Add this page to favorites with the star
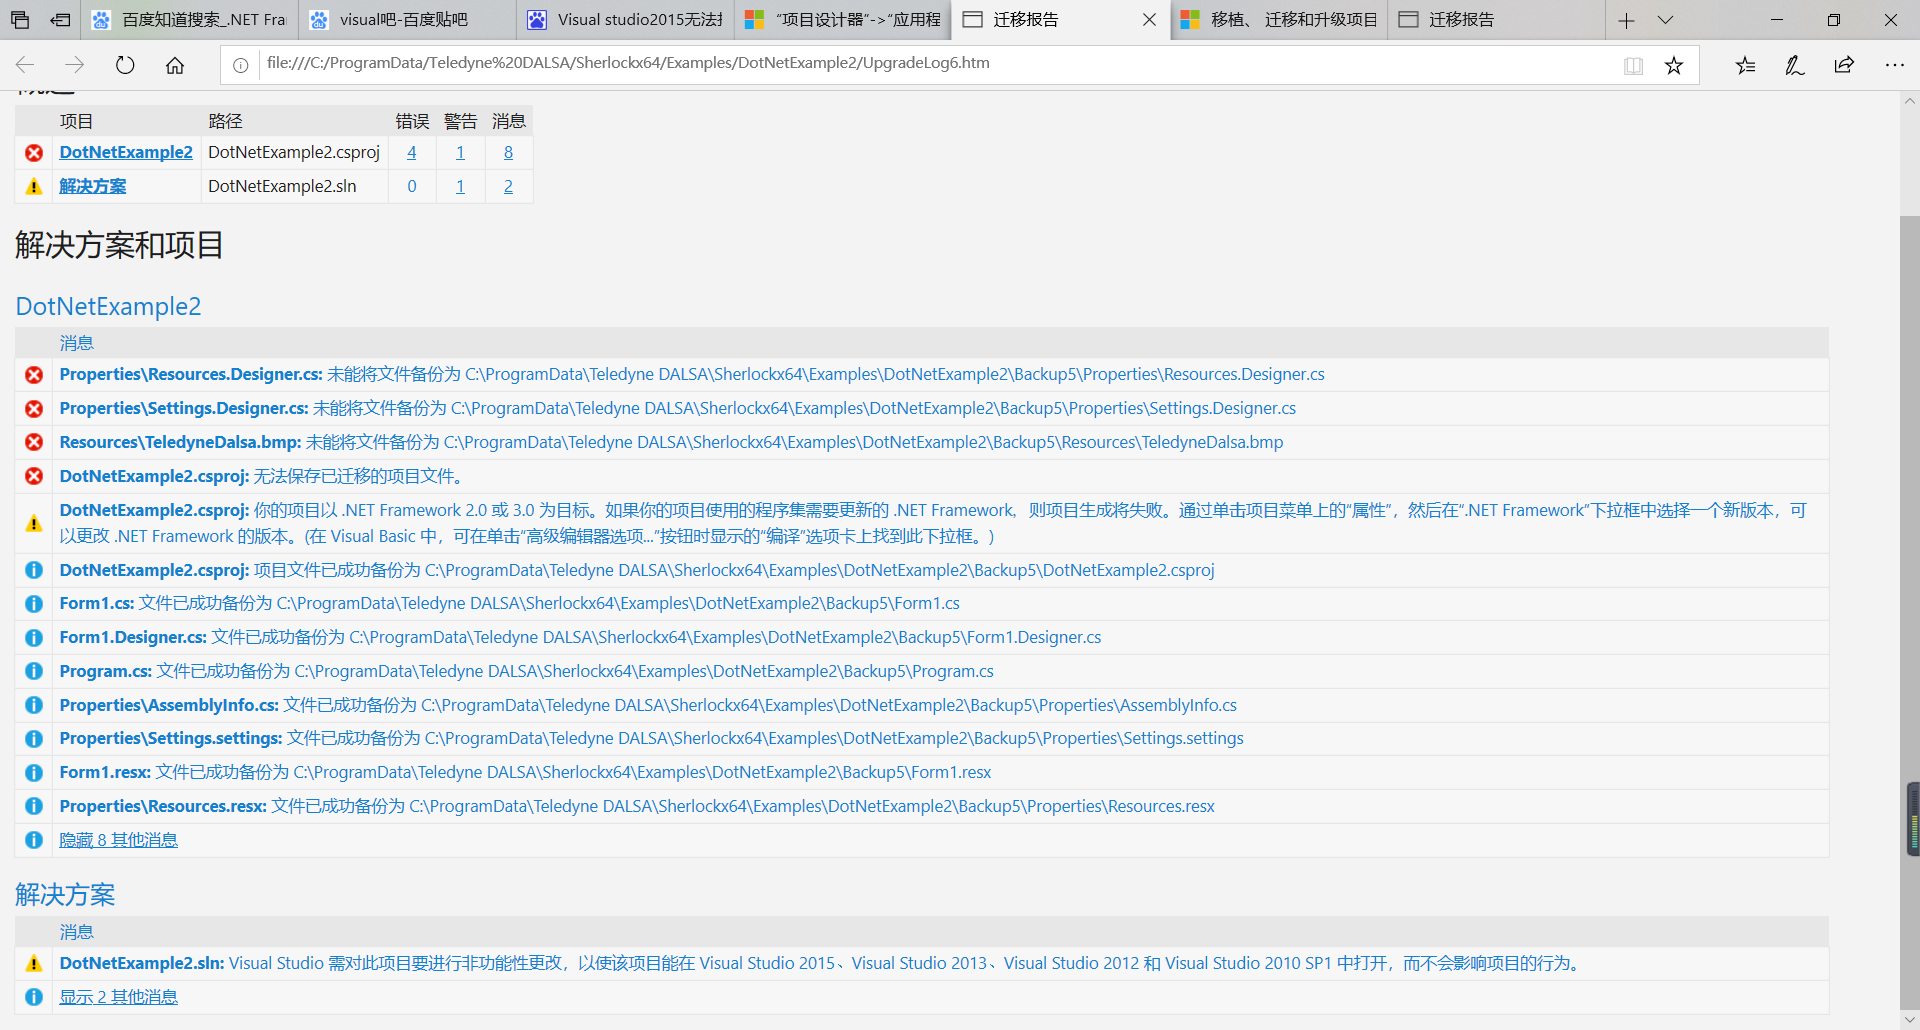The width and height of the screenshot is (1920, 1030). pyautogui.click(x=1674, y=65)
